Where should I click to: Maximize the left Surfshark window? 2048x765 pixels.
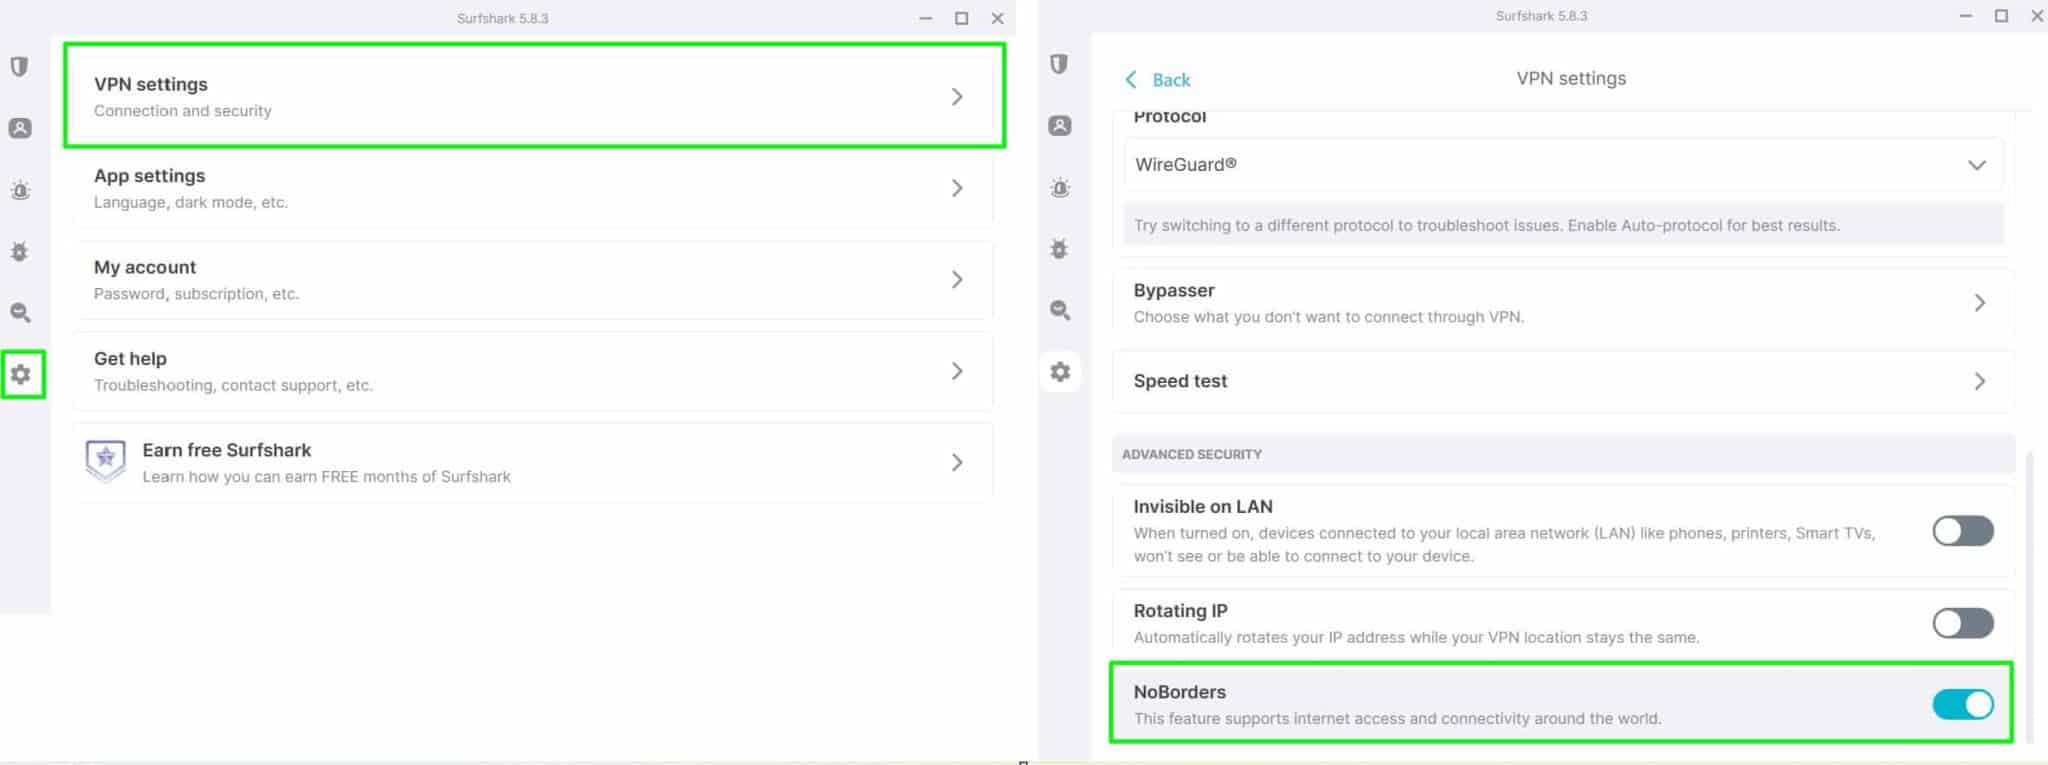point(961,18)
